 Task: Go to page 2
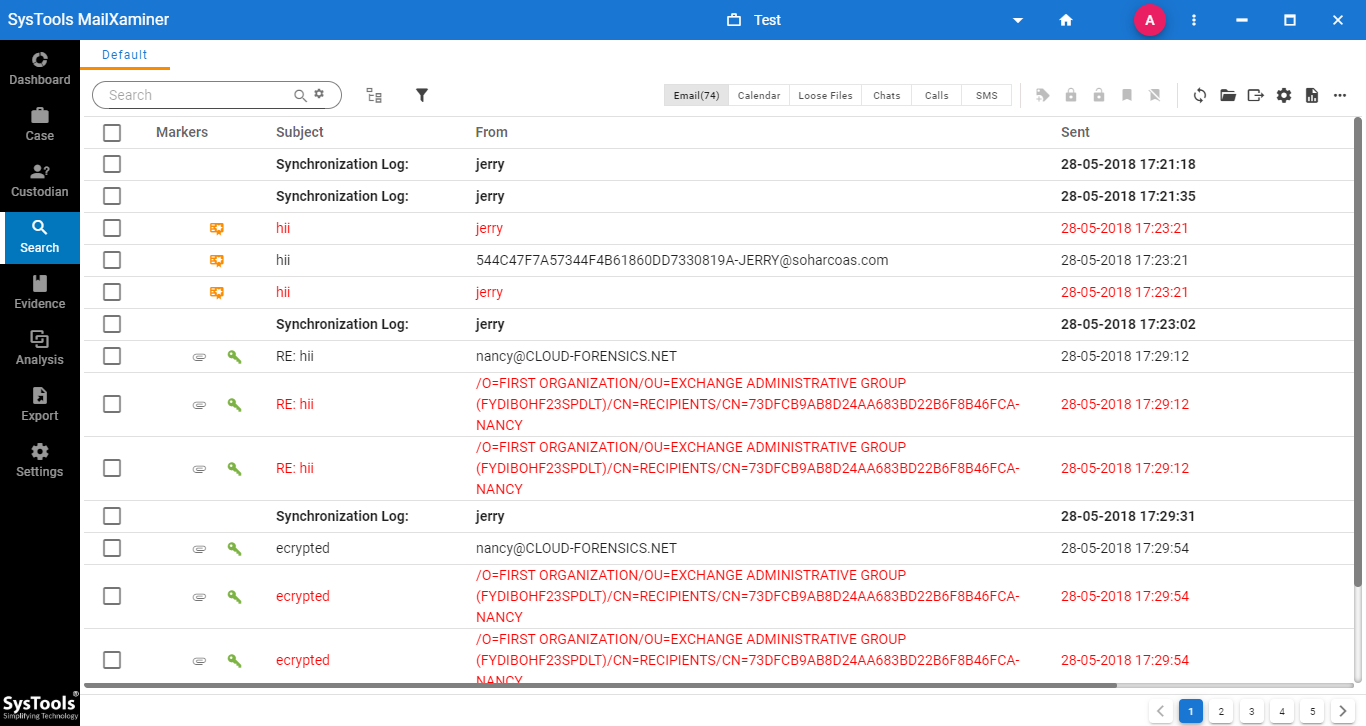(1220, 711)
